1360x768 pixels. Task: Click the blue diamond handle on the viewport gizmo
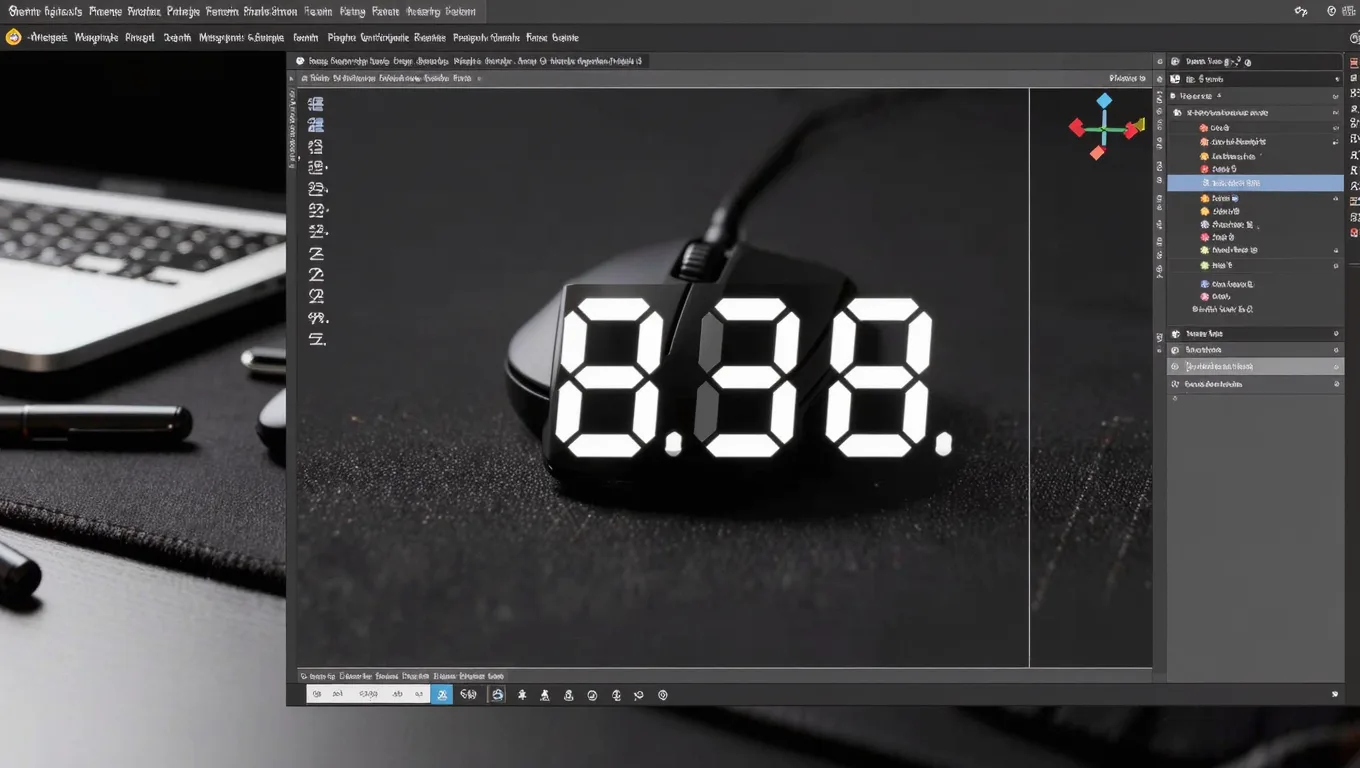[1104, 101]
